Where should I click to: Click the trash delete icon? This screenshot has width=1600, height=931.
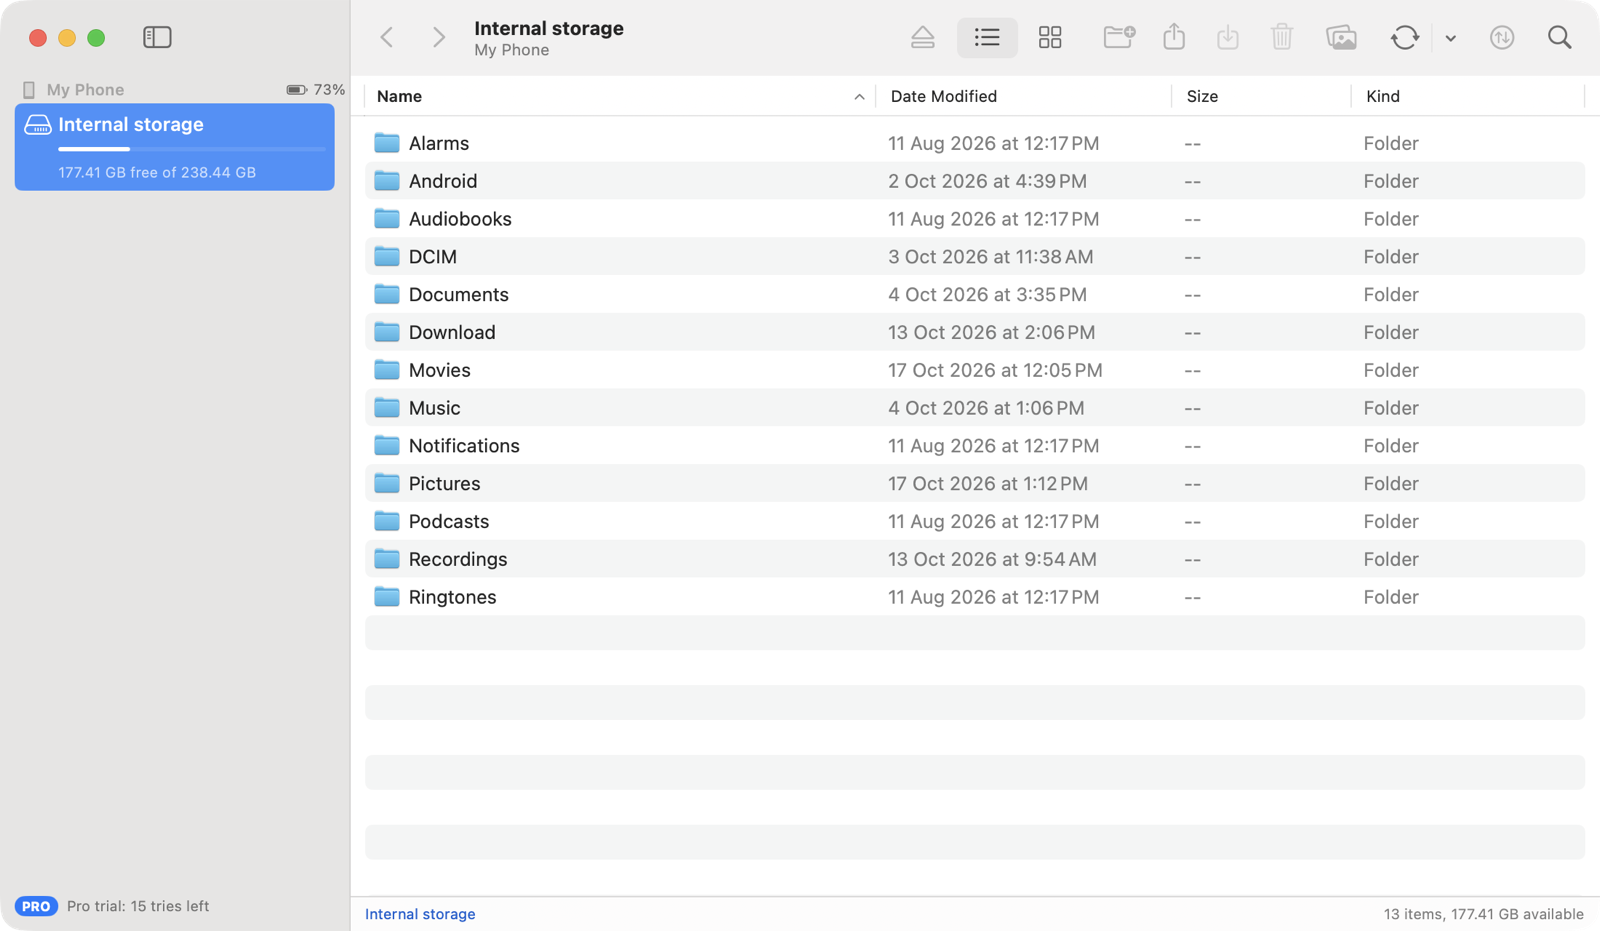pyautogui.click(x=1282, y=38)
